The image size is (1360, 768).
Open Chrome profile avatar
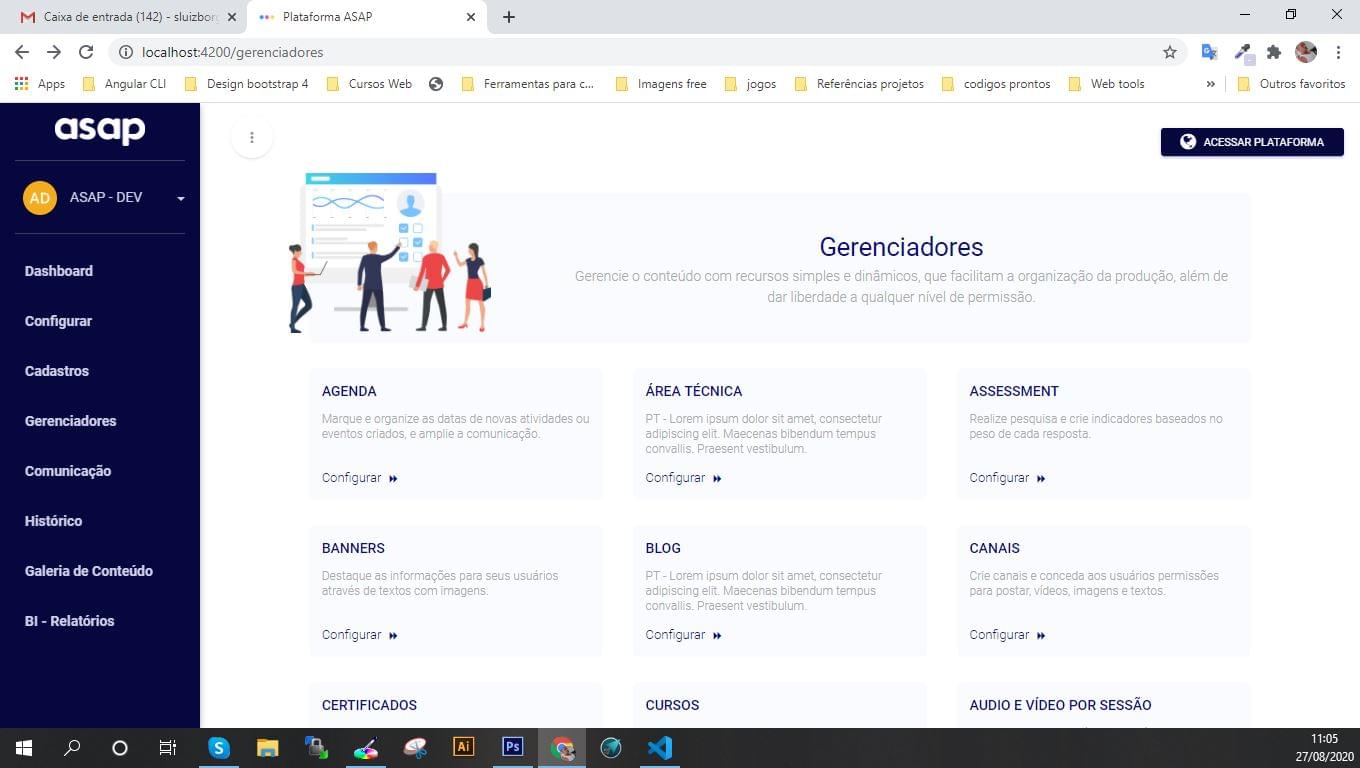point(1306,52)
